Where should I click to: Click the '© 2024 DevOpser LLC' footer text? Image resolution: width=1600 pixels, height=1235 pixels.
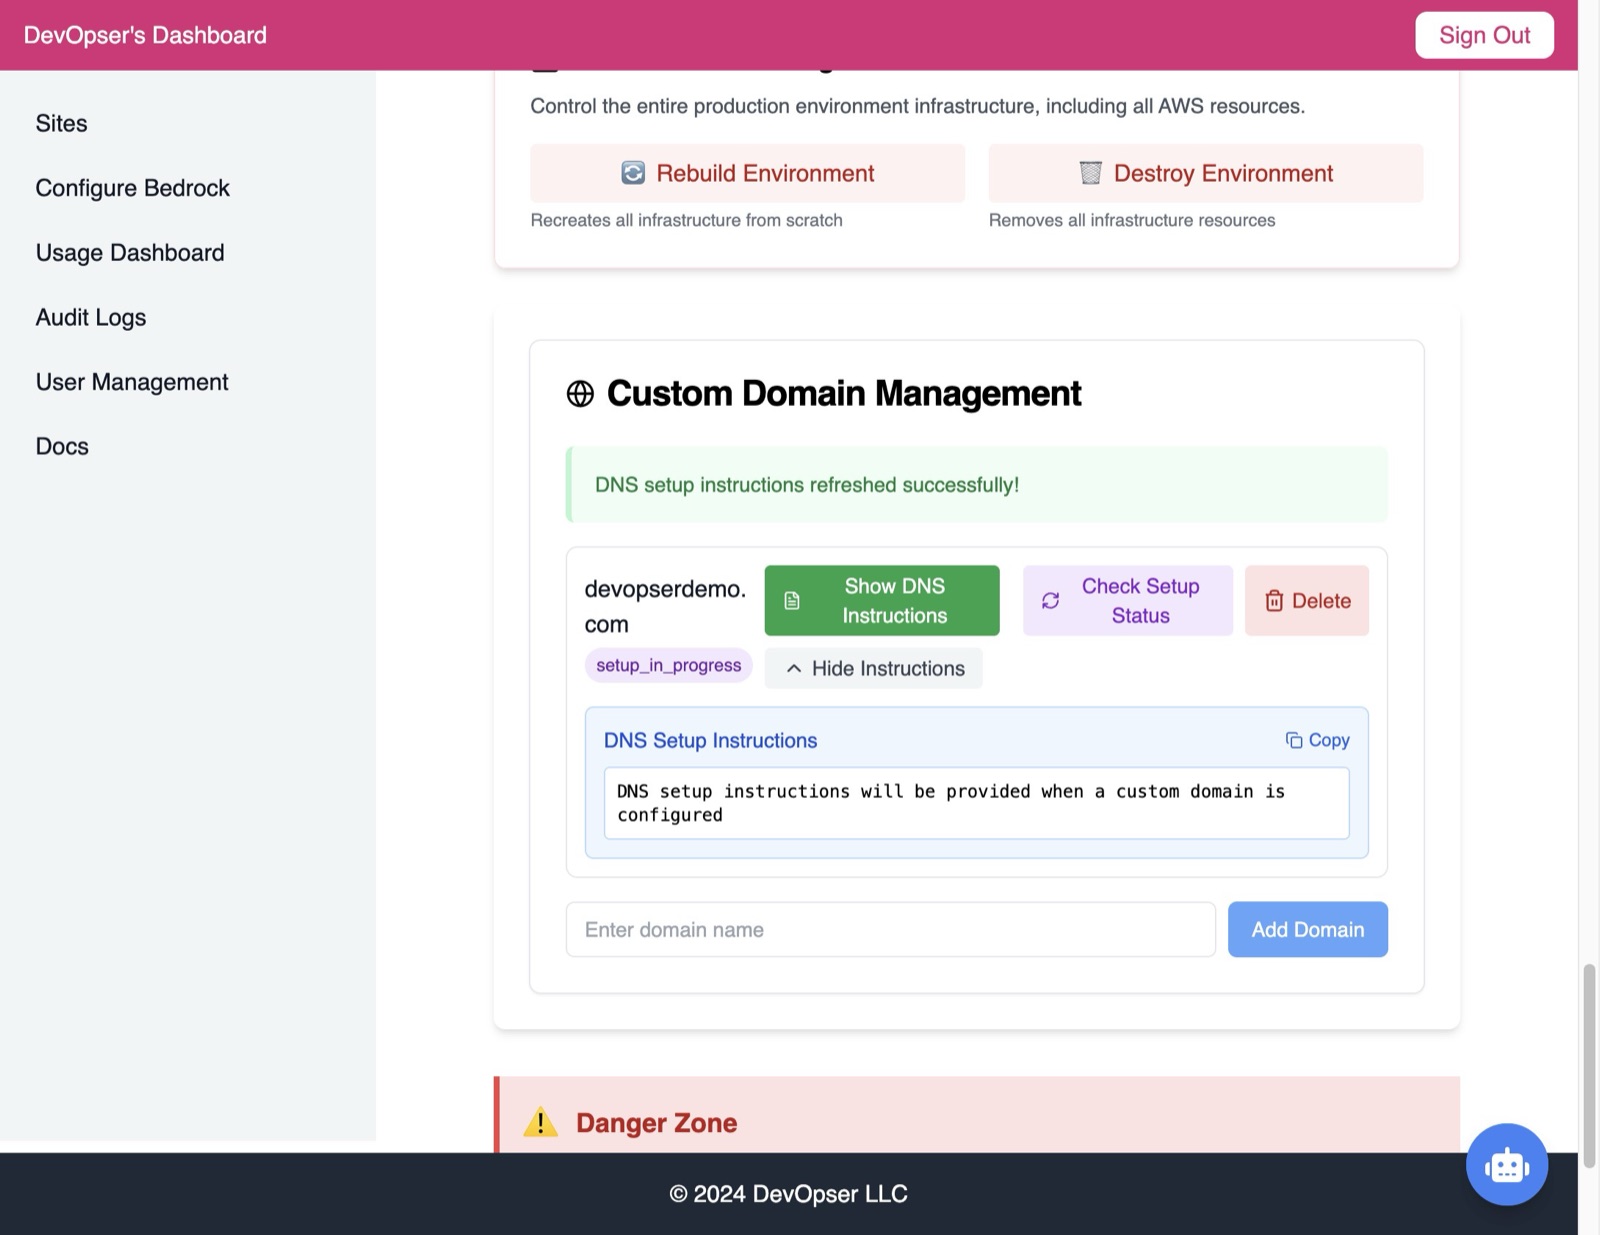(789, 1194)
